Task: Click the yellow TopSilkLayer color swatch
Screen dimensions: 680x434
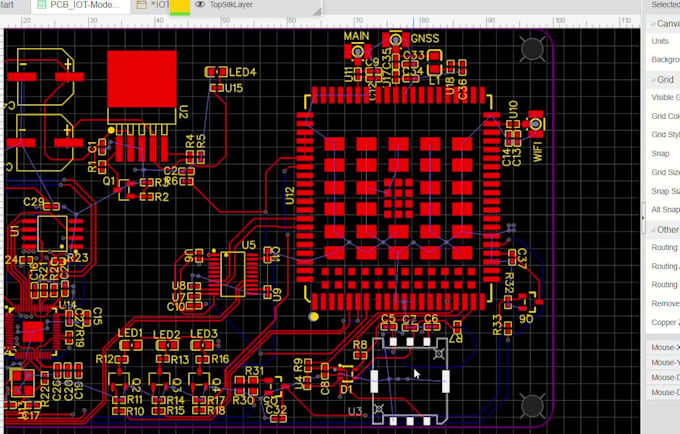Action: click(180, 6)
